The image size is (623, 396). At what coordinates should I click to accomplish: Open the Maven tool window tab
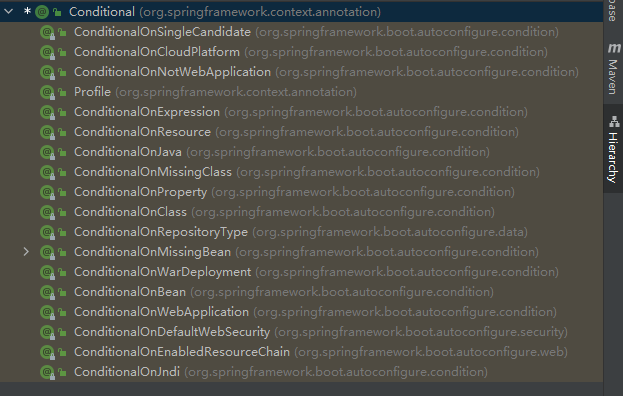(x=613, y=68)
